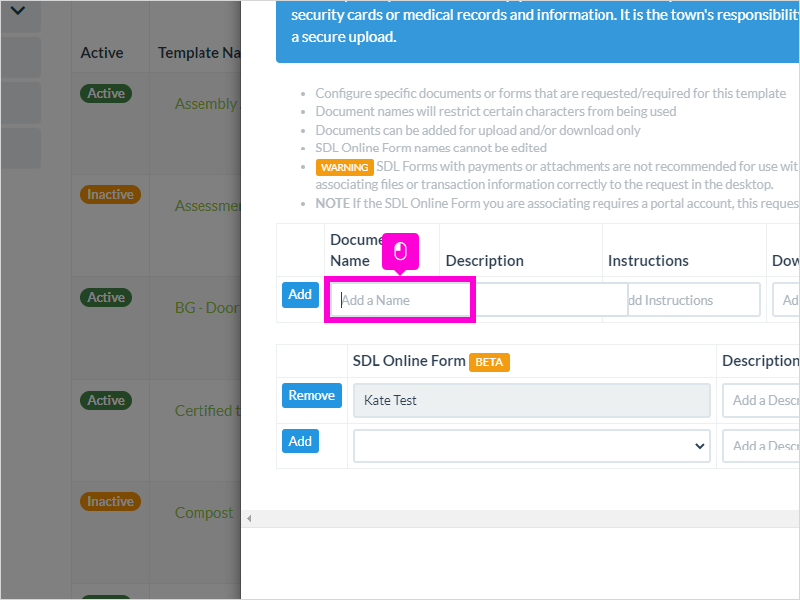The height and width of the screenshot is (600, 800).
Task: Click the Add Instructions input field
Action: 694,300
